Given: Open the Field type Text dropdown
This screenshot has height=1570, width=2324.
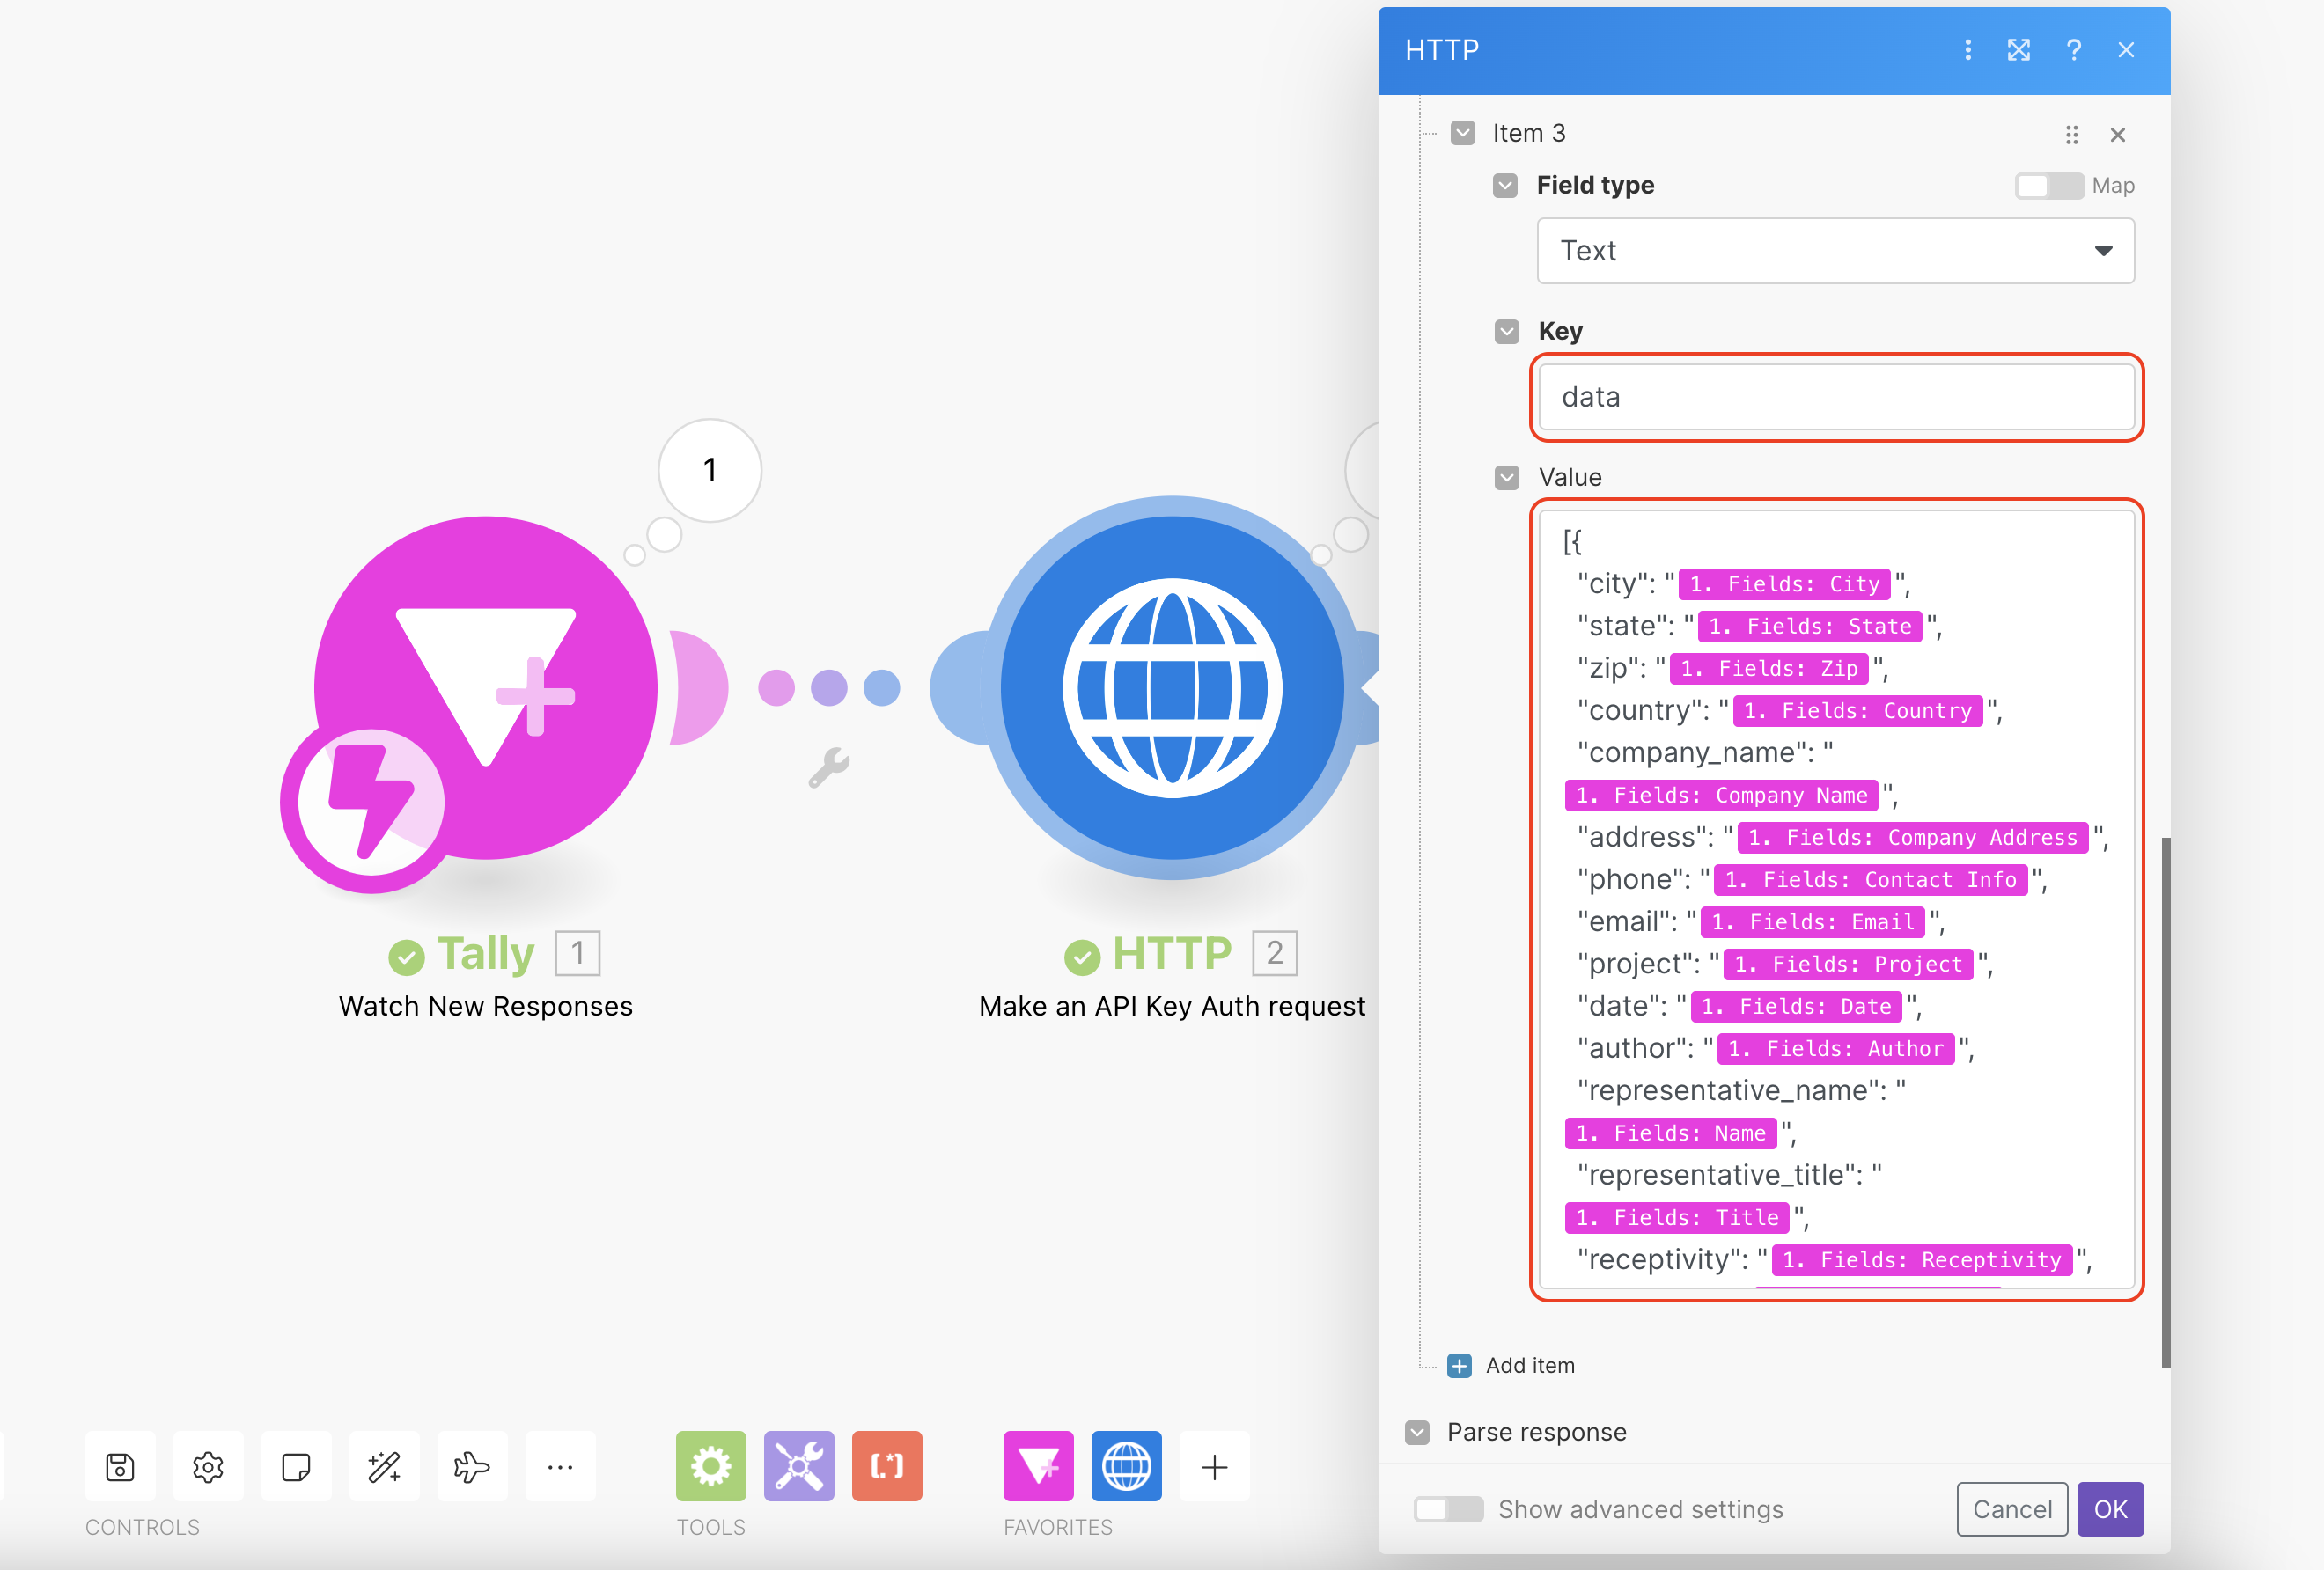Looking at the screenshot, I should (1835, 251).
